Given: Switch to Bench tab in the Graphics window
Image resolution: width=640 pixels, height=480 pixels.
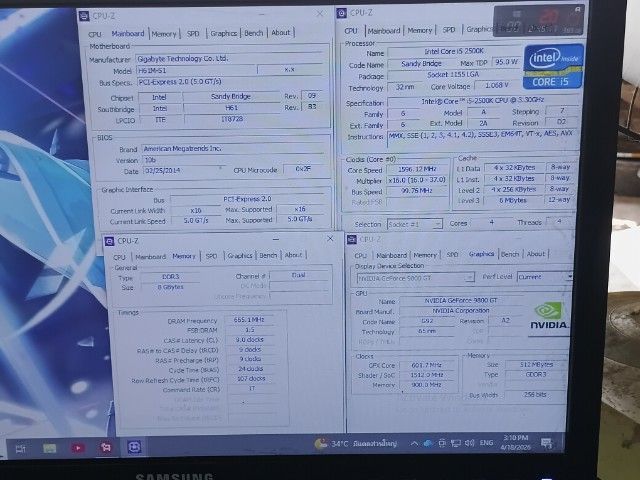Looking at the screenshot, I should pyautogui.click(x=510, y=254).
